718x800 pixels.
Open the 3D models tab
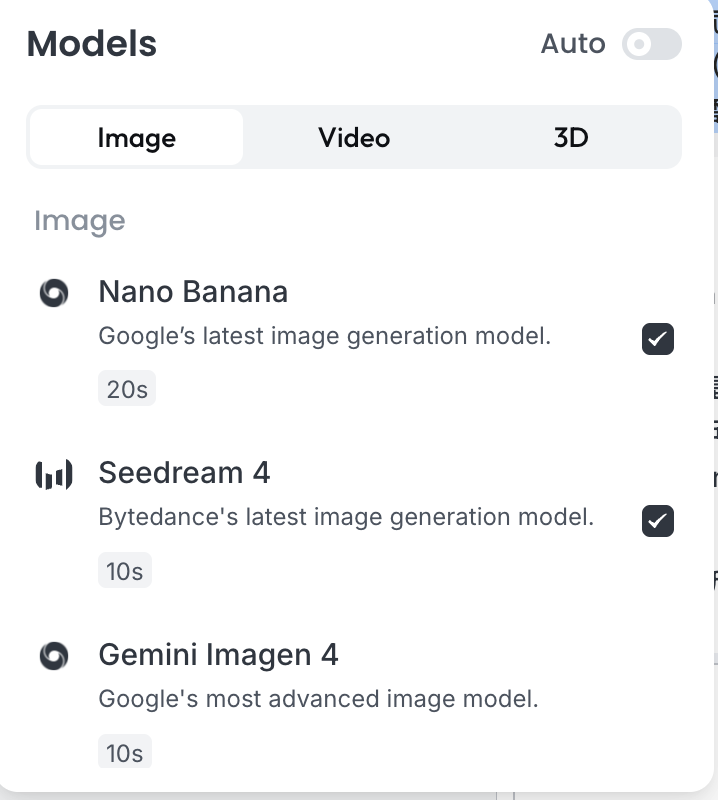(571, 137)
